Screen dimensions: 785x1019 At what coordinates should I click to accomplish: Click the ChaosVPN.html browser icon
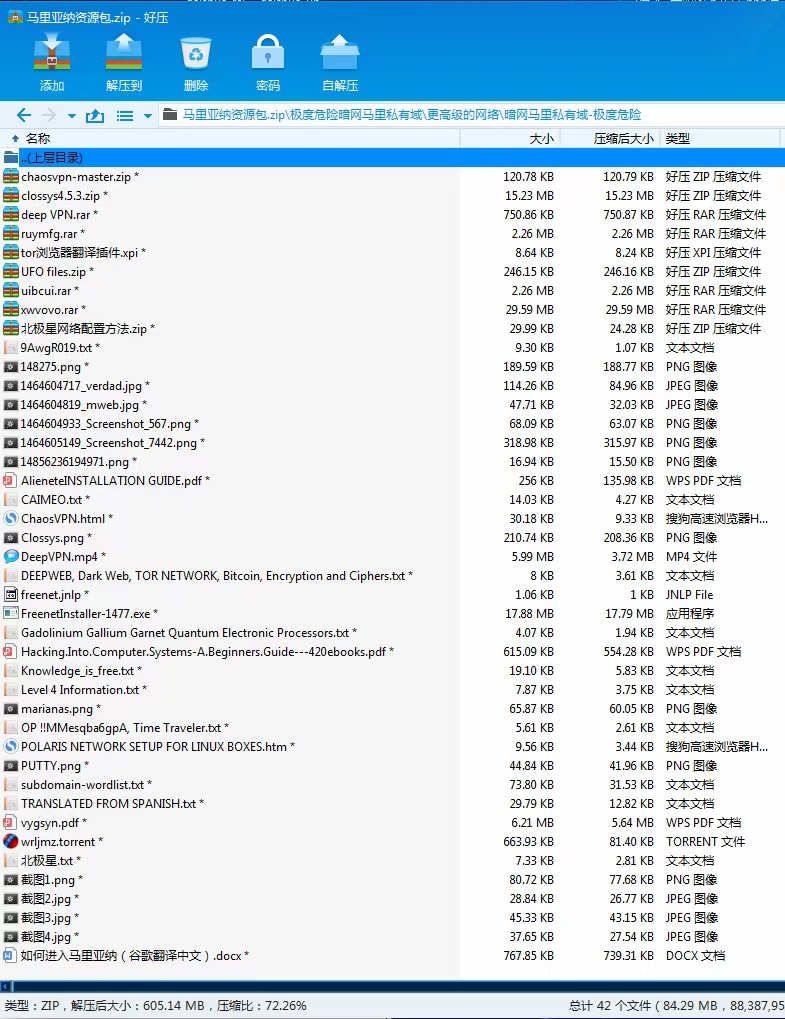10,519
